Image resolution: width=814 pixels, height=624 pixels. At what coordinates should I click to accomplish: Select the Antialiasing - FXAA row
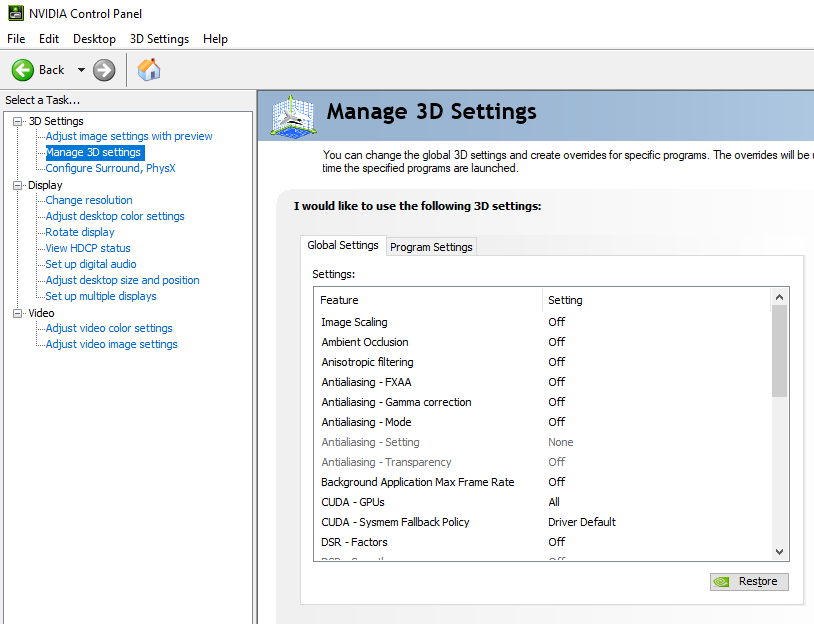coord(542,382)
